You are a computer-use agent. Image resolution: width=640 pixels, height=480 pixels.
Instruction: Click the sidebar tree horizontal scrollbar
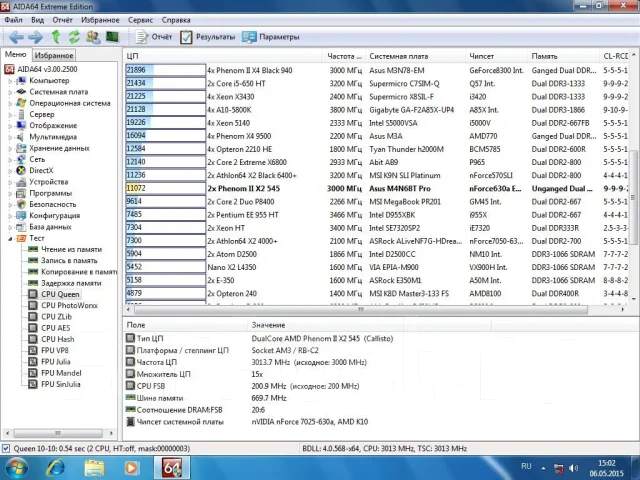(x=58, y=433)
